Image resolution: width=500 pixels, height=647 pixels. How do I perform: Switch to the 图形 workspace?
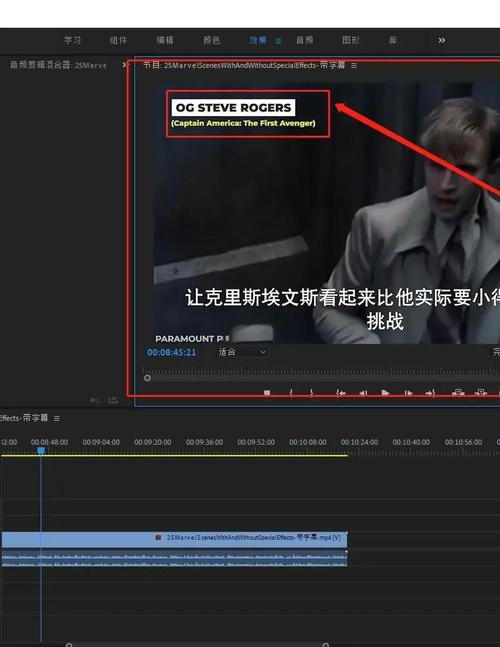point(351,40)
